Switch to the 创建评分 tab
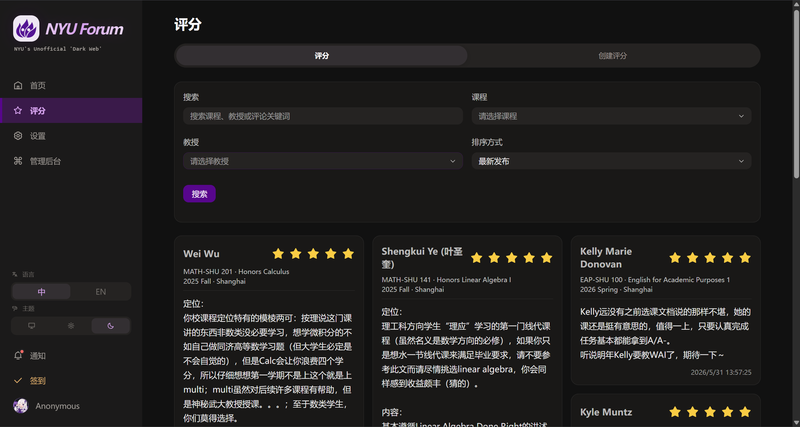800x427 pixels. pyautogui.click(x=613, y=56)
